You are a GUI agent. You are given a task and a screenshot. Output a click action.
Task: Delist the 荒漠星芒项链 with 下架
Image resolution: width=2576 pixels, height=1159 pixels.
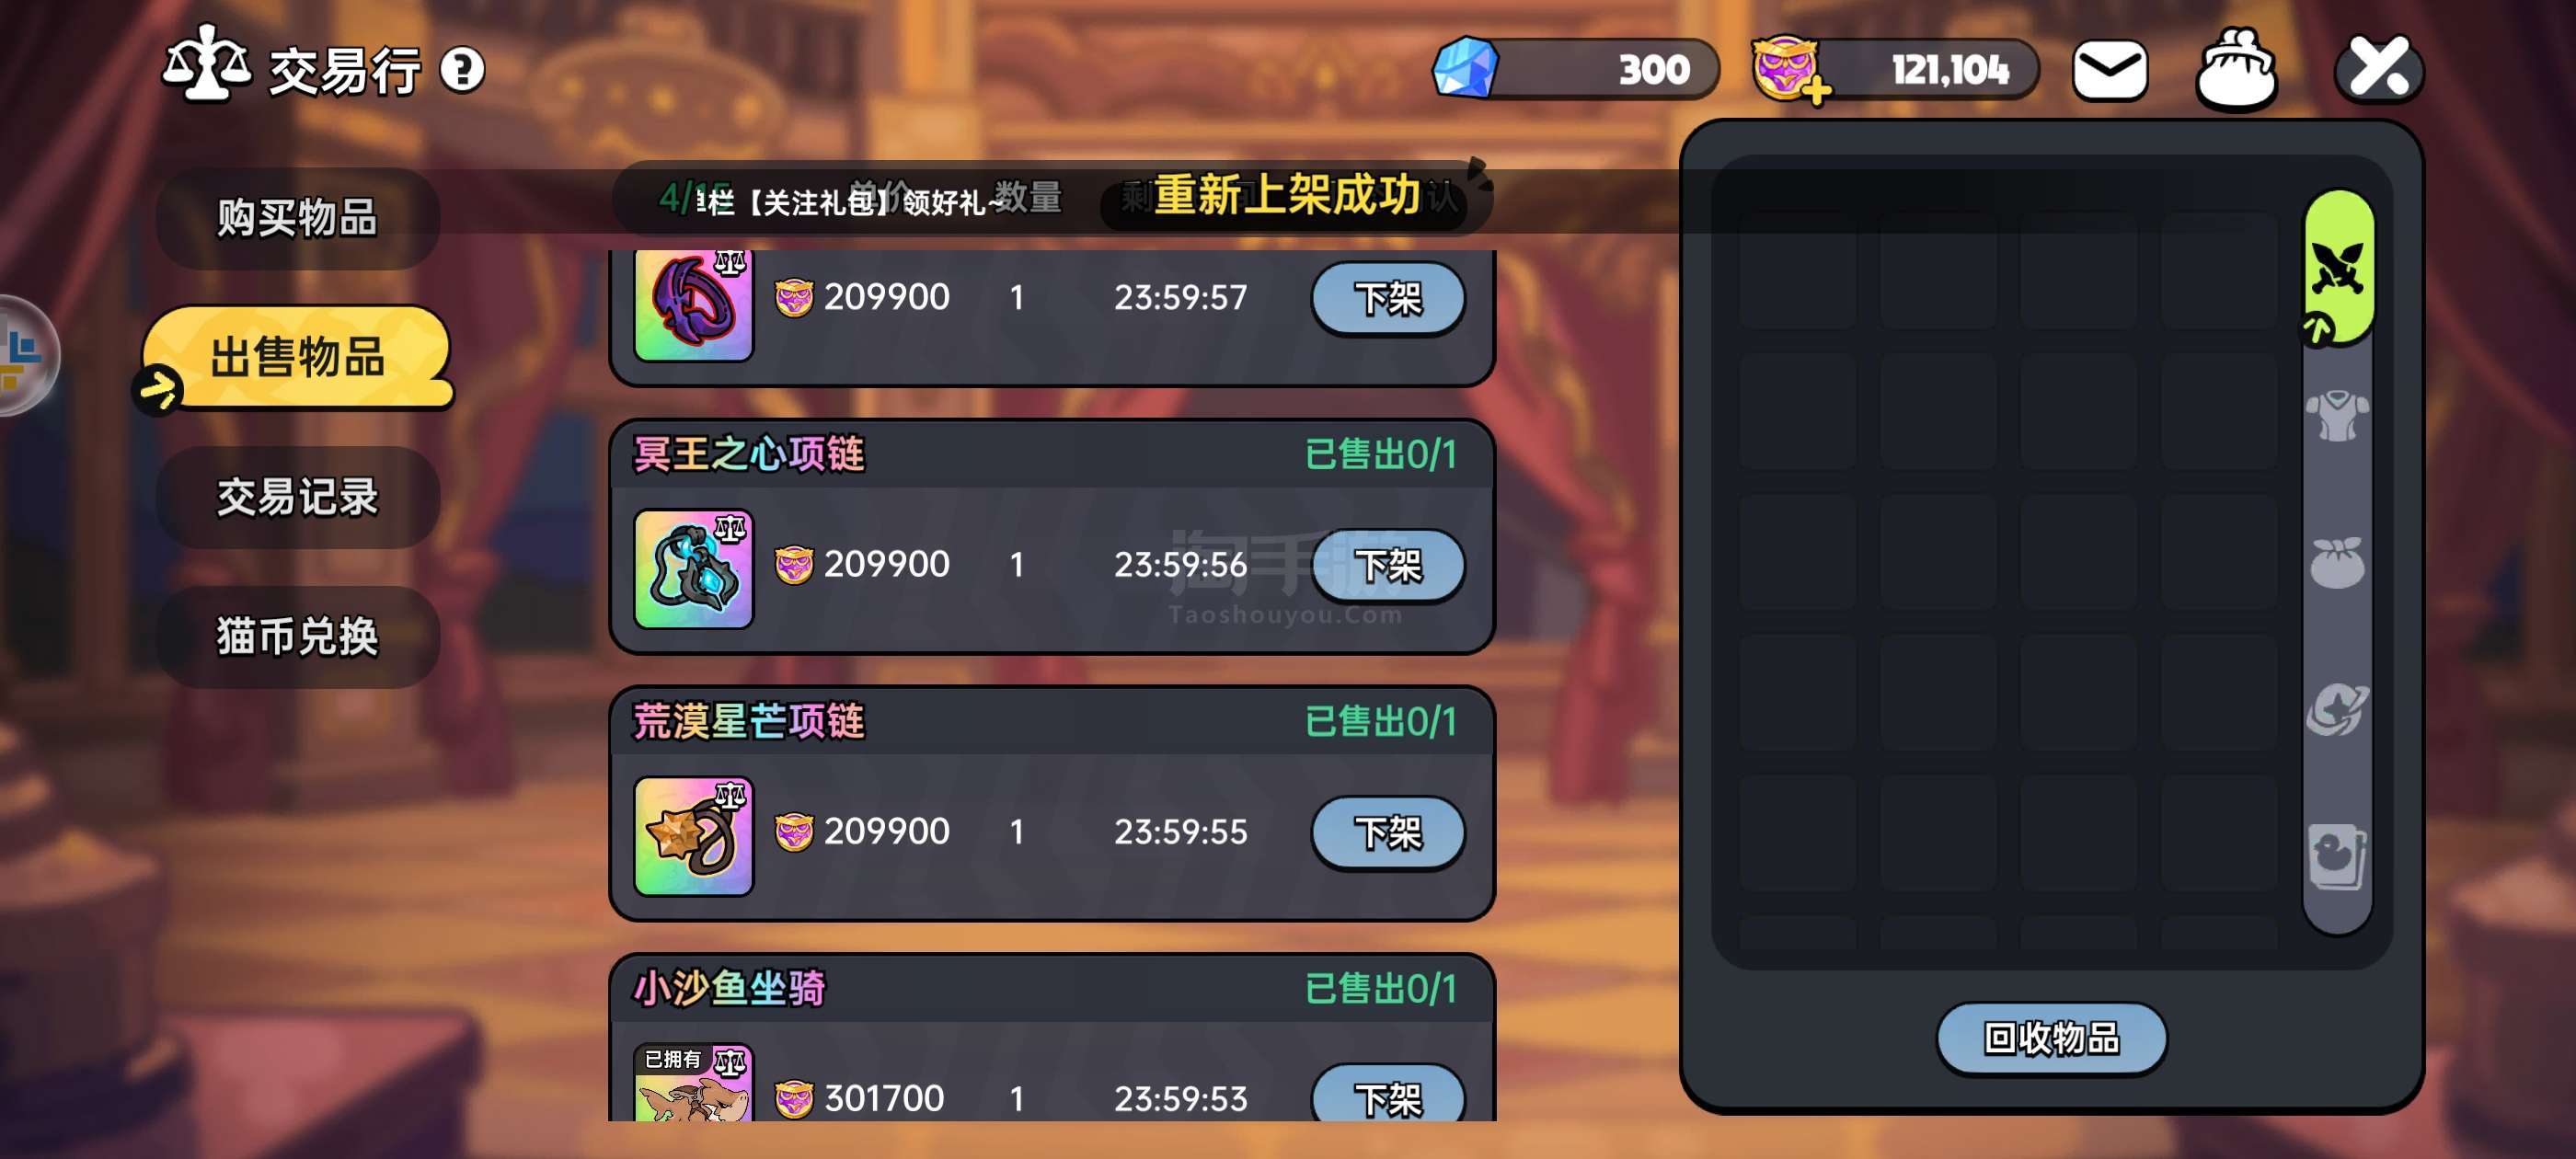[1387, 832]
